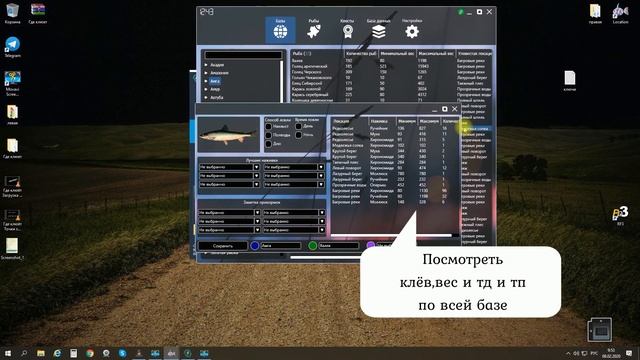Launch Chrome from the taskbar

[90, 353]
